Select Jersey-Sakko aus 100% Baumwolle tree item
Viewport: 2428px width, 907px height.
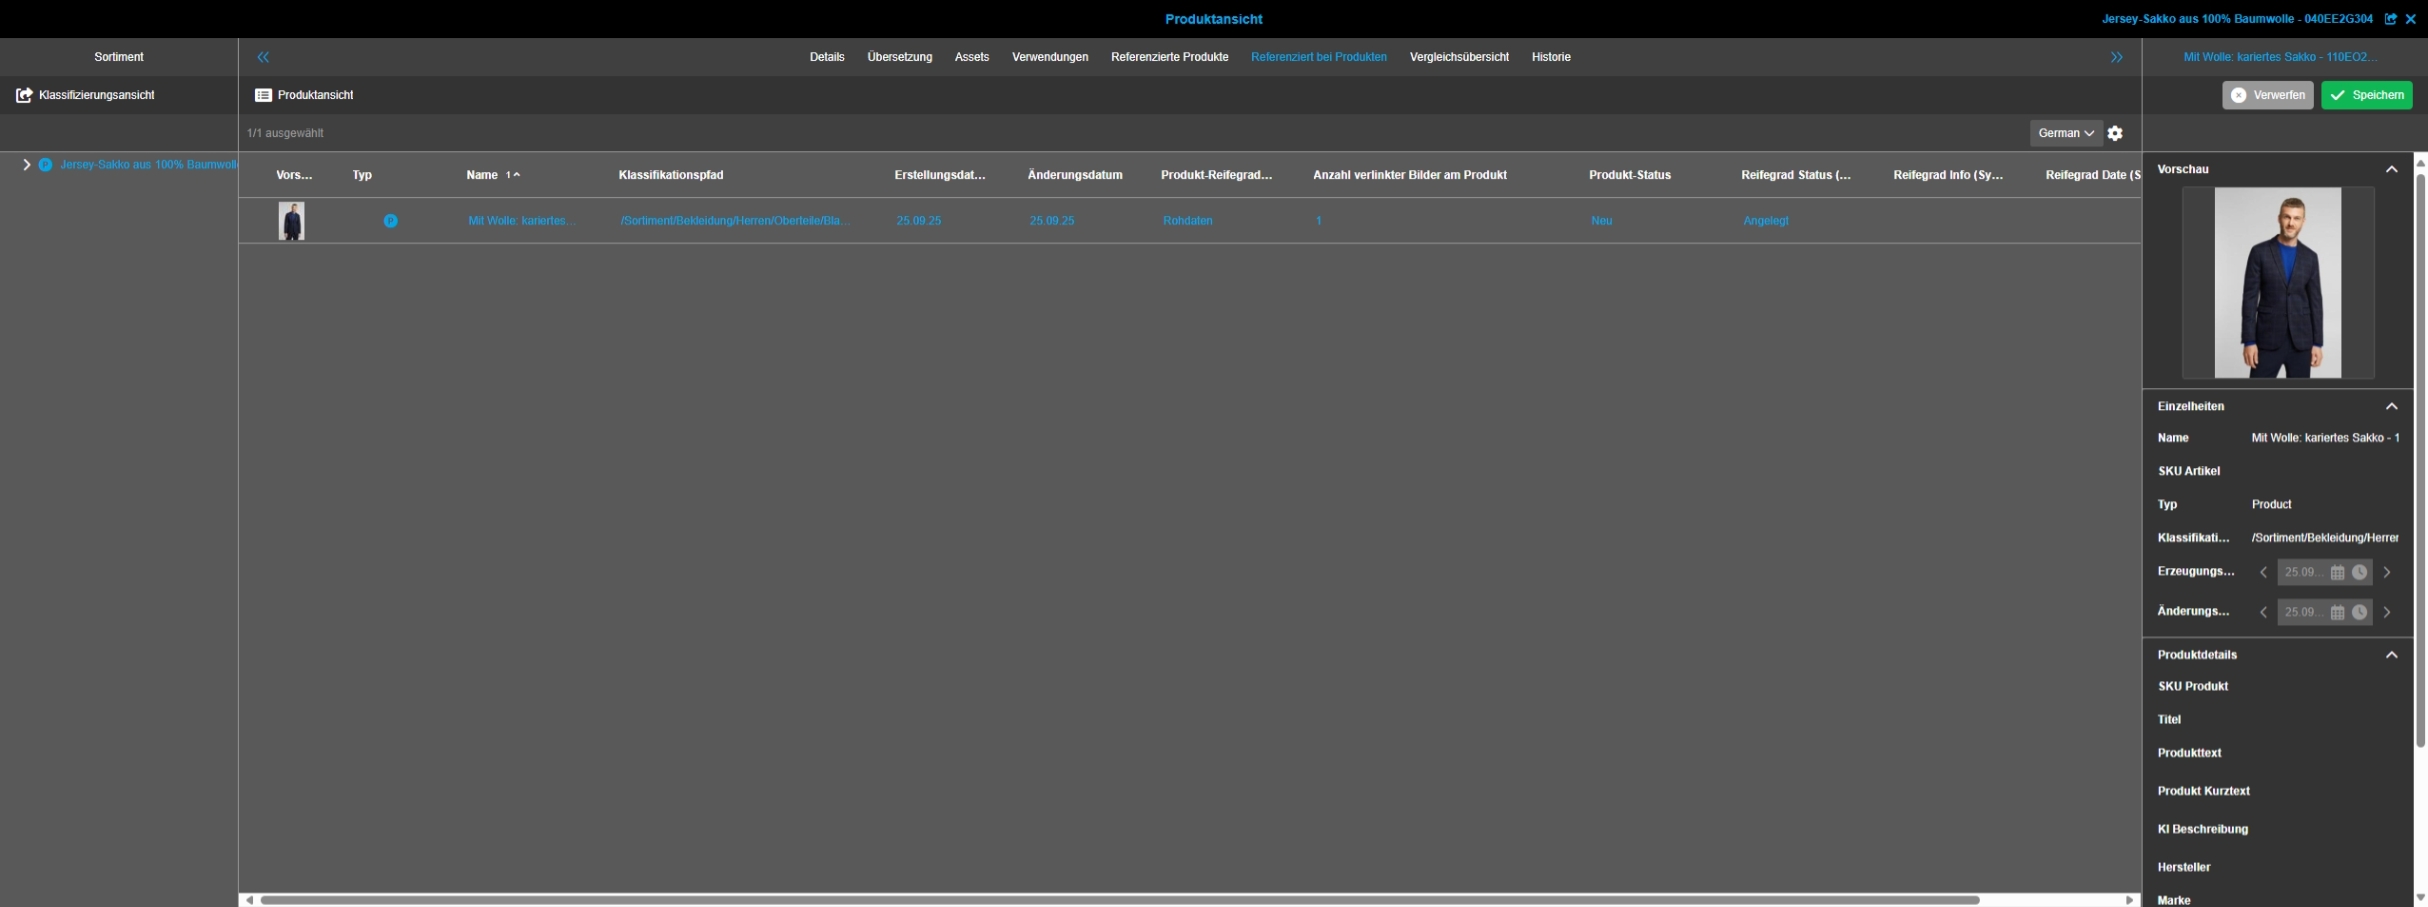coord(149,165)
